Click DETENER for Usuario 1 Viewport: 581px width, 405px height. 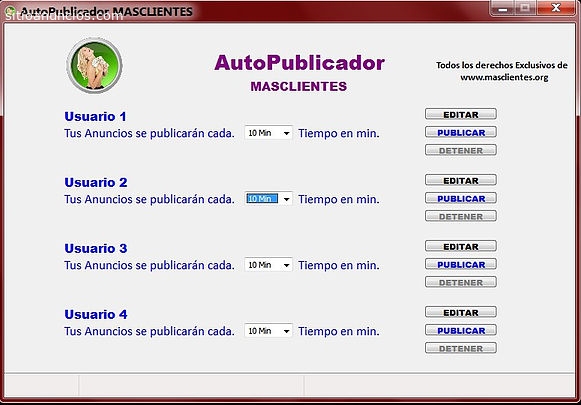461,150
